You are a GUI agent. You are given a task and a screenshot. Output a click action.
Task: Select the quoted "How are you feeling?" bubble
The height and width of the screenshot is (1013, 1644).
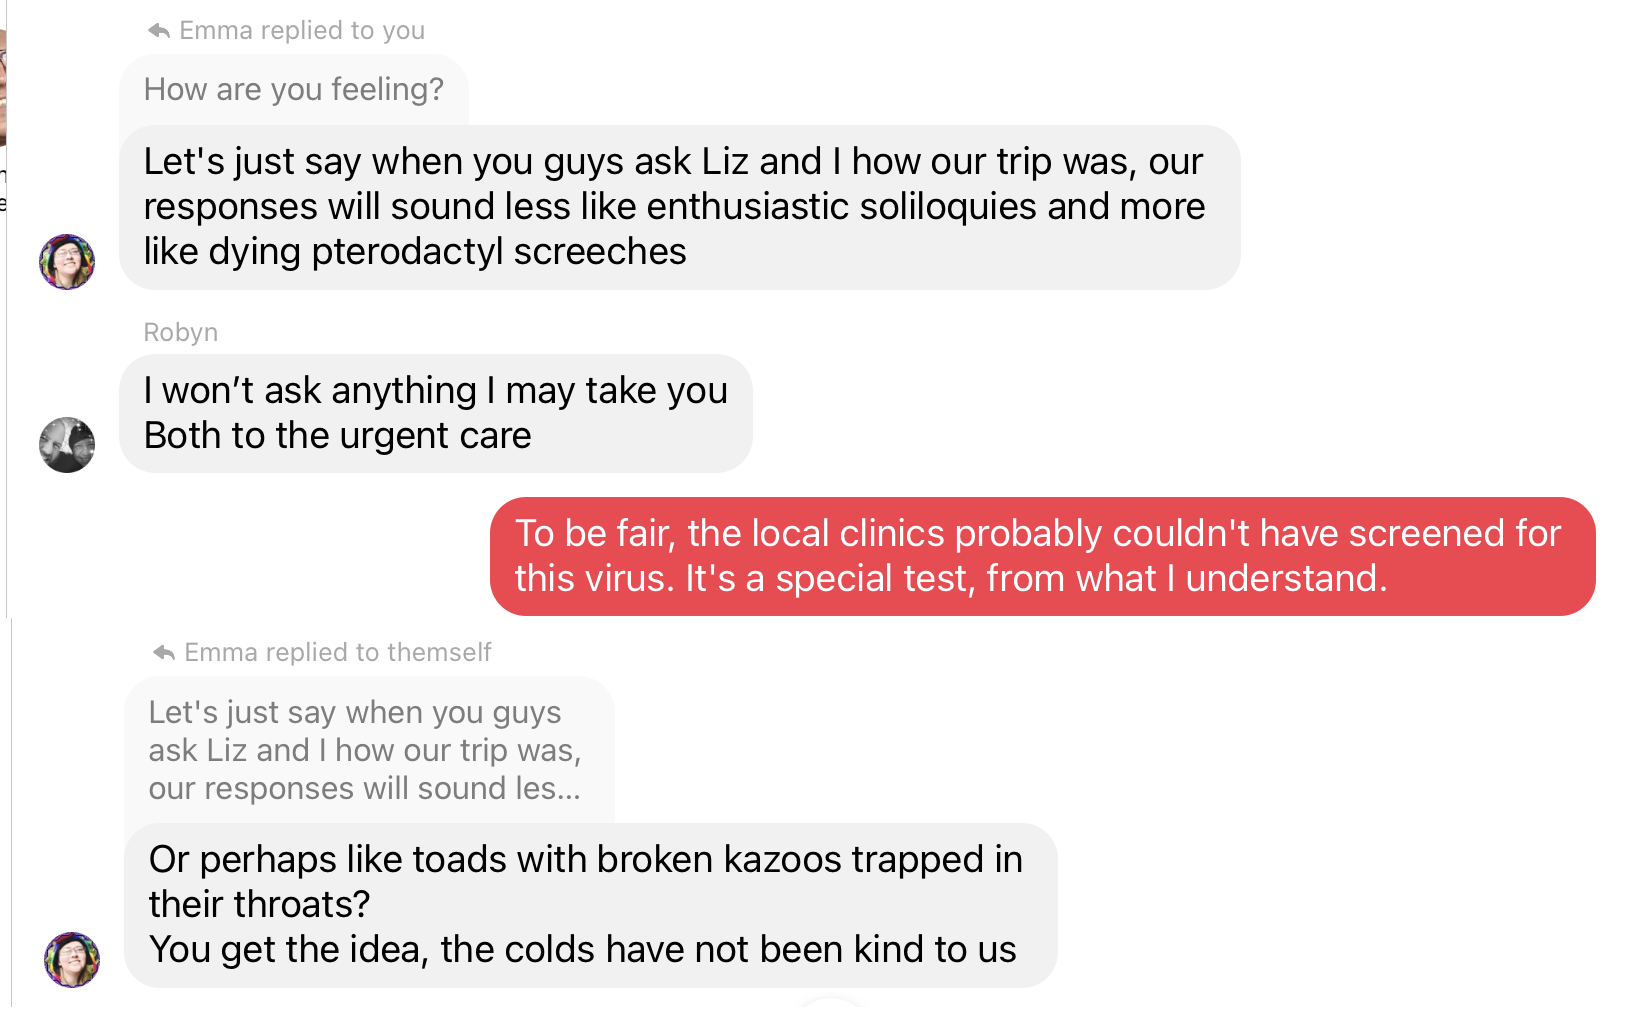click(x=293, y=90)
